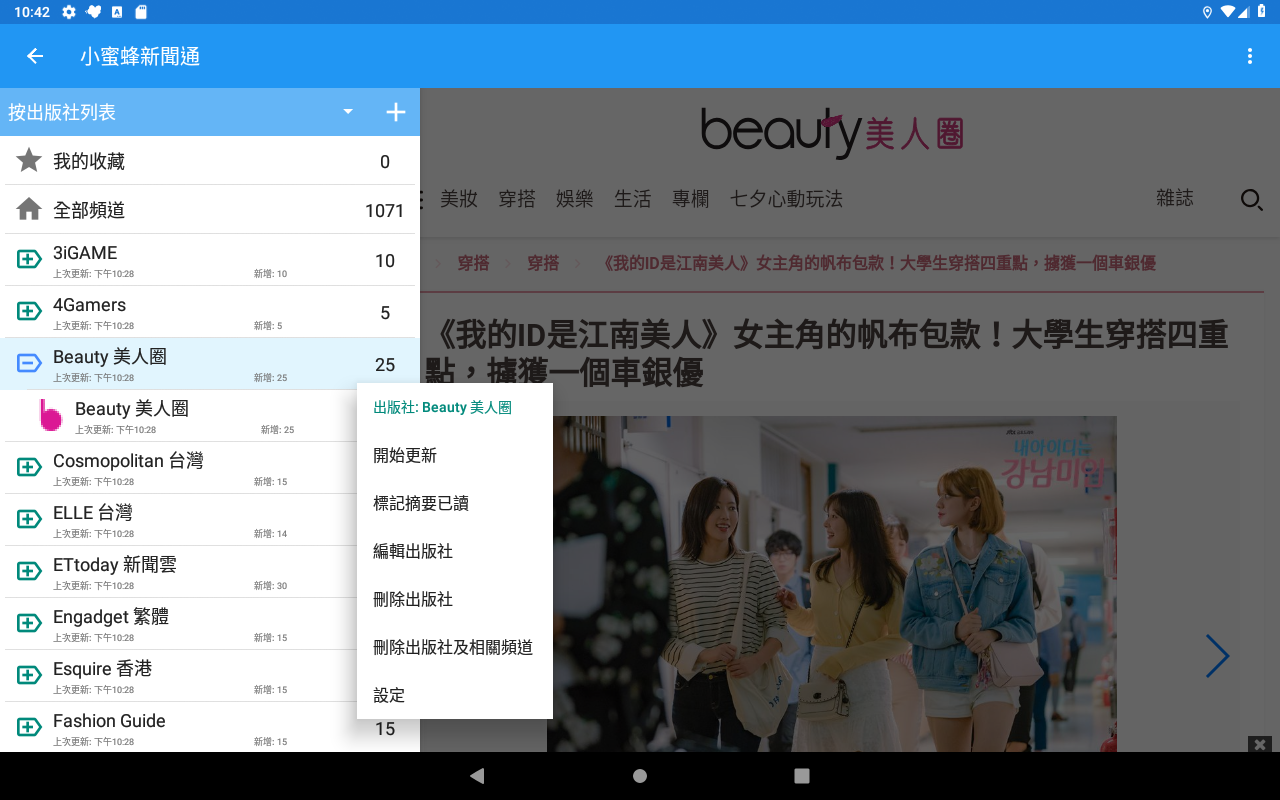
Task: Select the Esquire 香港 row name
Action: (102, 669)
